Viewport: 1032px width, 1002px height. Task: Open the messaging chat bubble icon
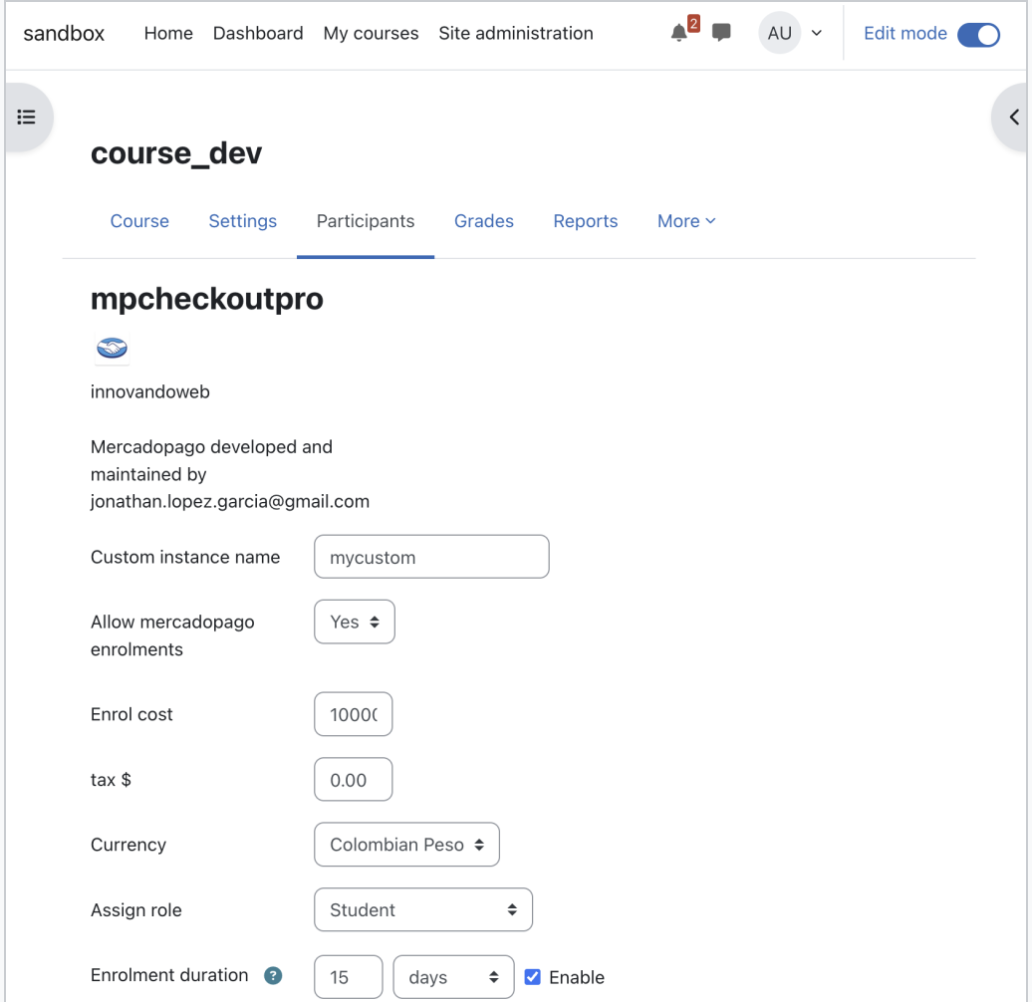(721, 32)
